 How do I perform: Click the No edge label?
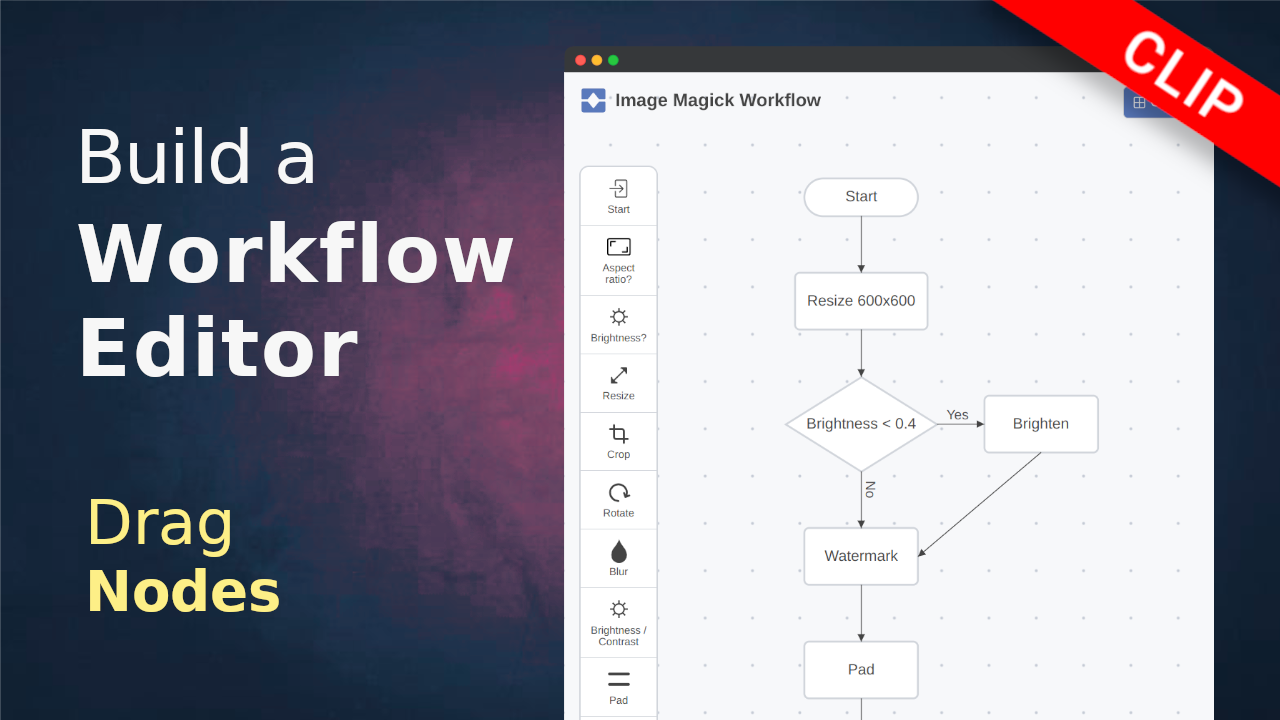pyautogui.click(x=870, y=489)
